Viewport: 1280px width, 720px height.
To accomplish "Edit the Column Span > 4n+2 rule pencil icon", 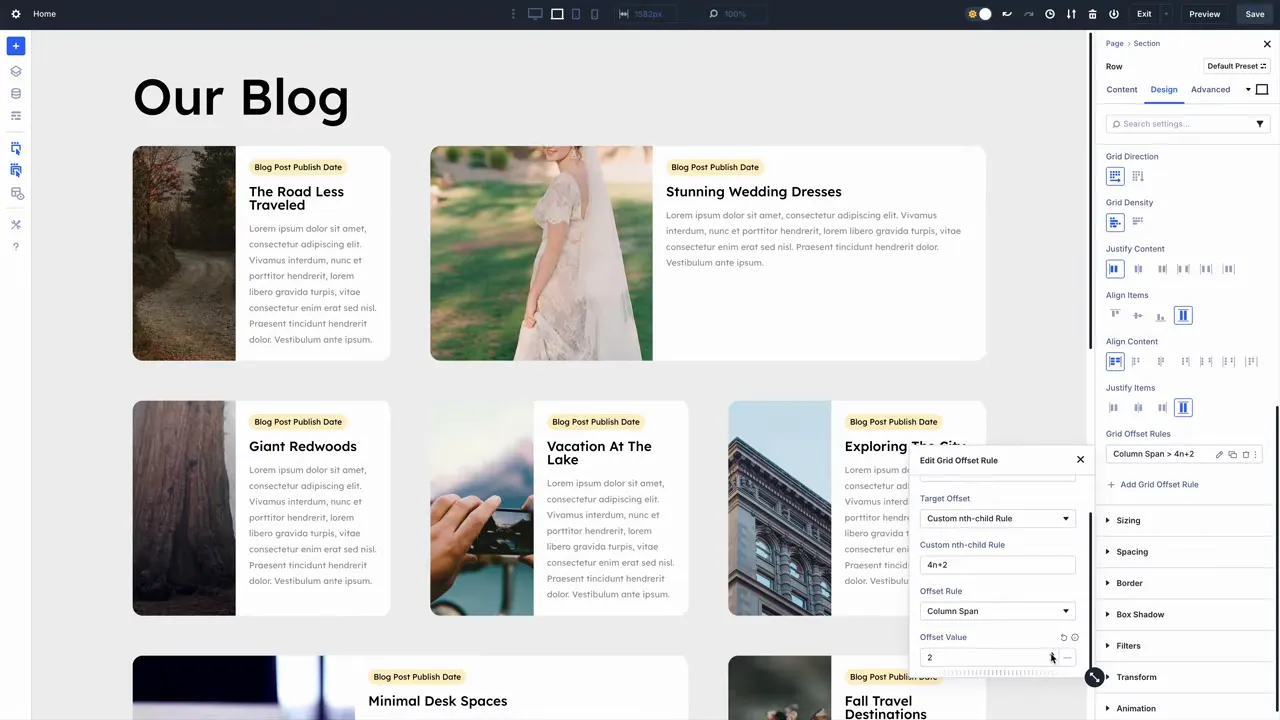I will coord(1219,454).
